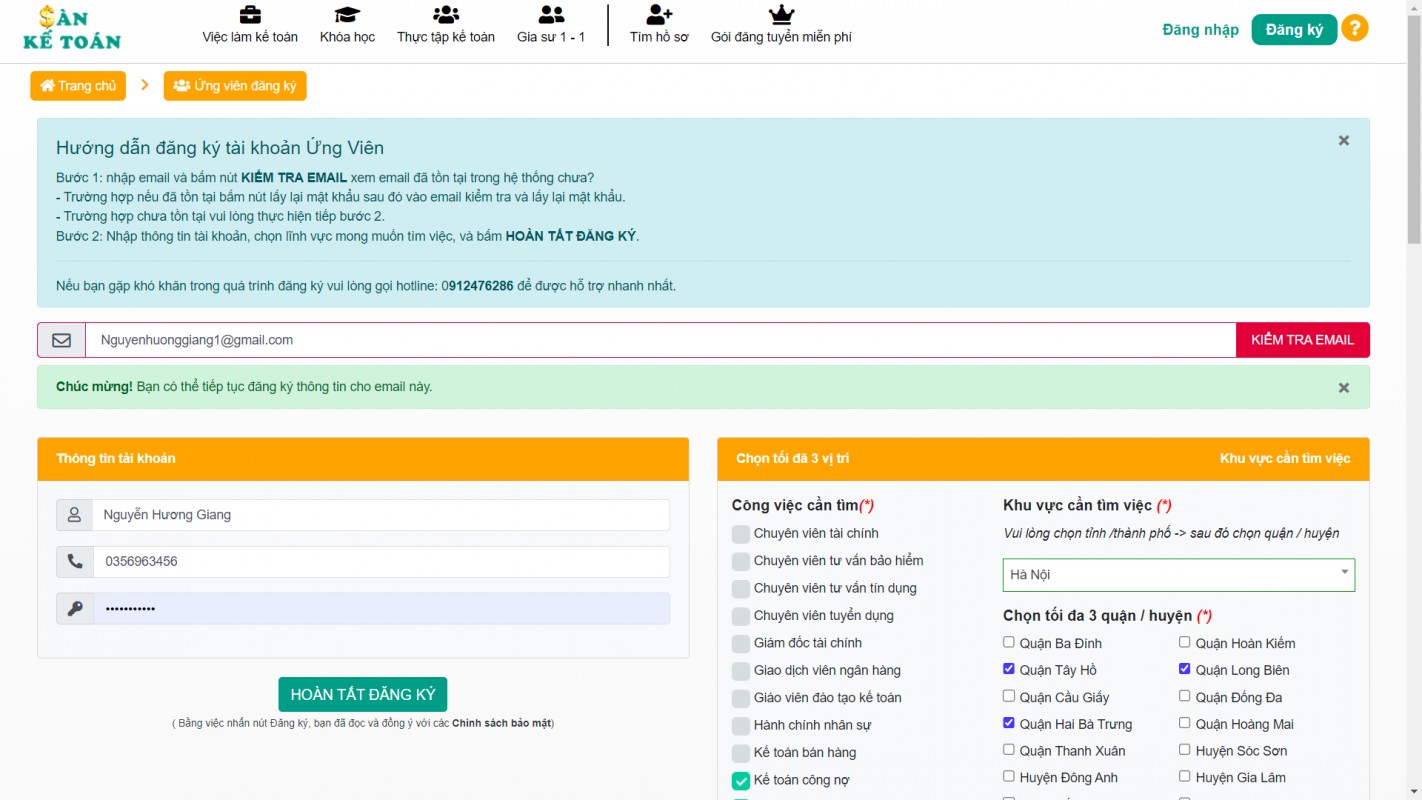Screen dimensions: 1422x800
Task: Click the Sàn Kế Toán logo
Action: coord(72,29)
